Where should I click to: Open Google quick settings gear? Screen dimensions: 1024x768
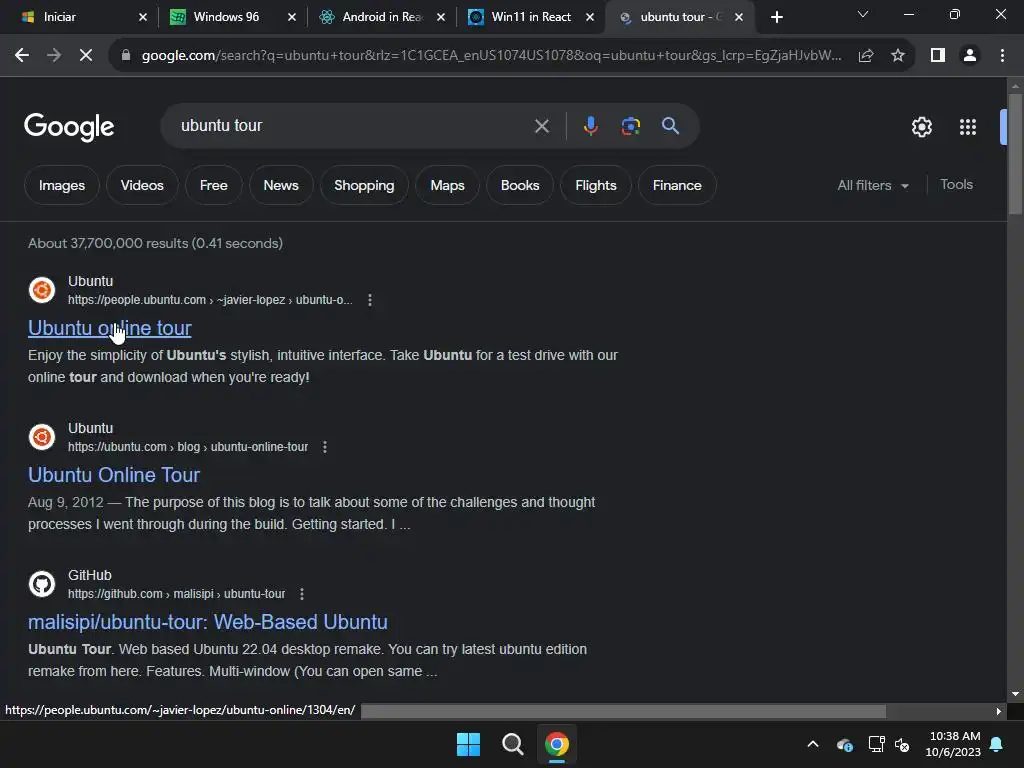[x=921, y=127]
